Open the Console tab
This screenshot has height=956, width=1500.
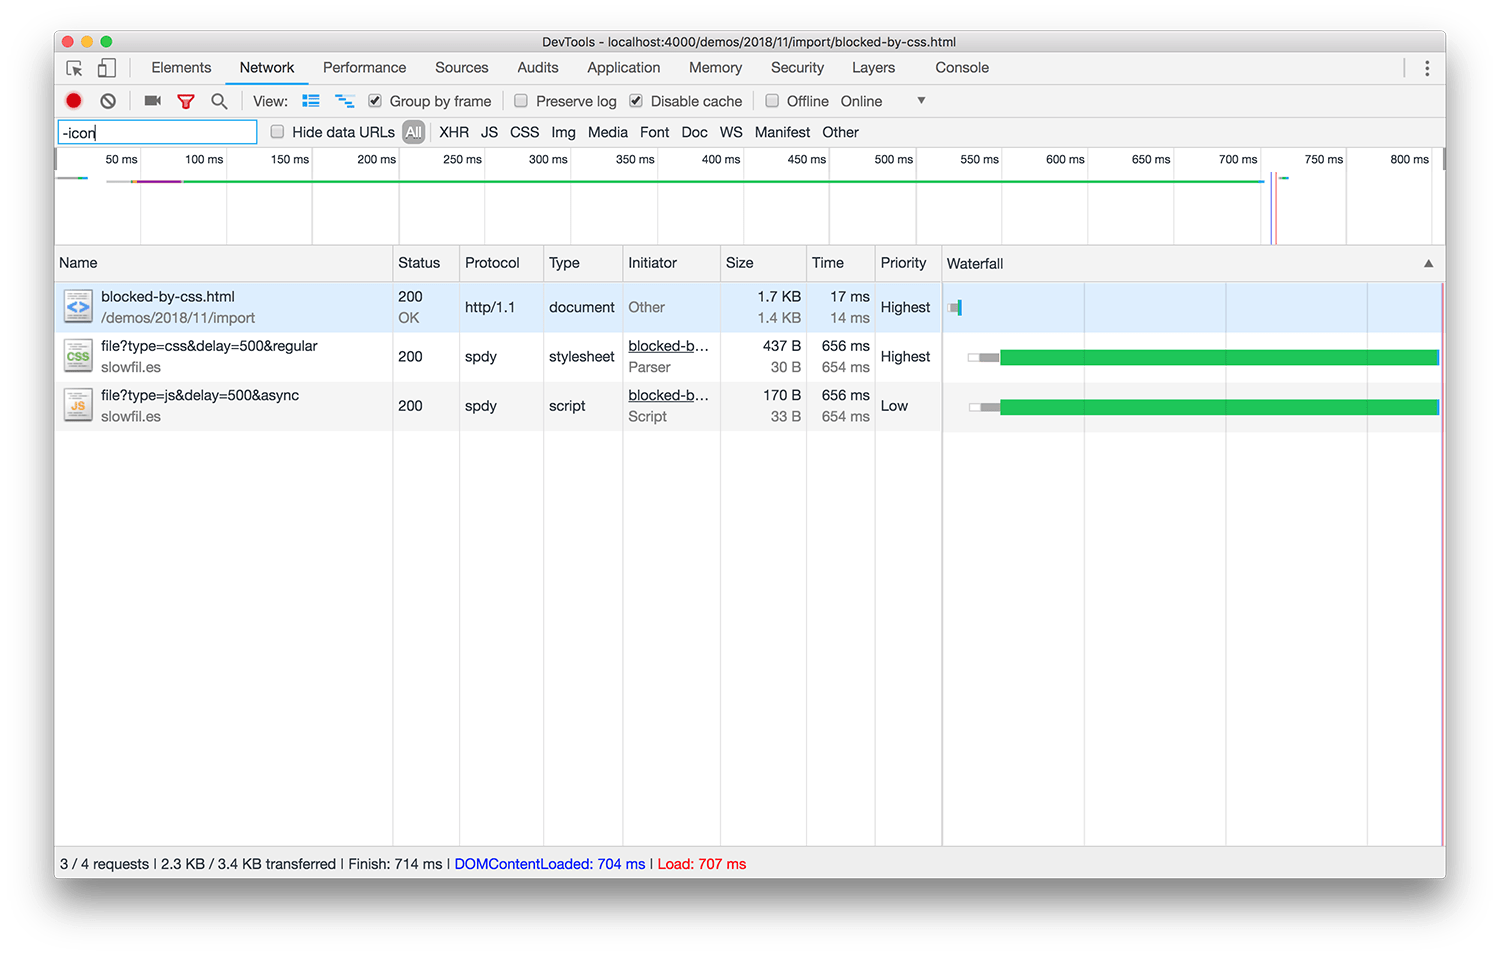tap(961, 68)
